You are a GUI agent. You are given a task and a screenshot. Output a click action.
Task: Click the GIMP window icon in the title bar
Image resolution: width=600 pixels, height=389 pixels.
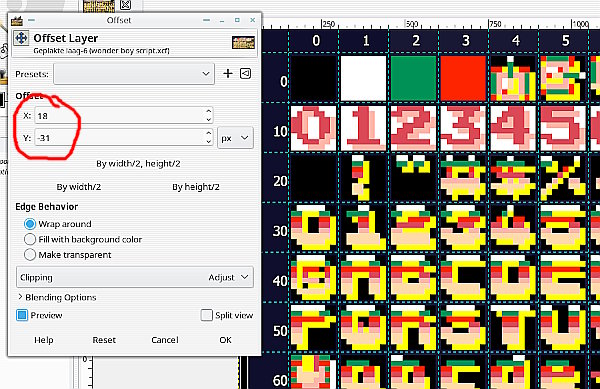click(16, 20)
